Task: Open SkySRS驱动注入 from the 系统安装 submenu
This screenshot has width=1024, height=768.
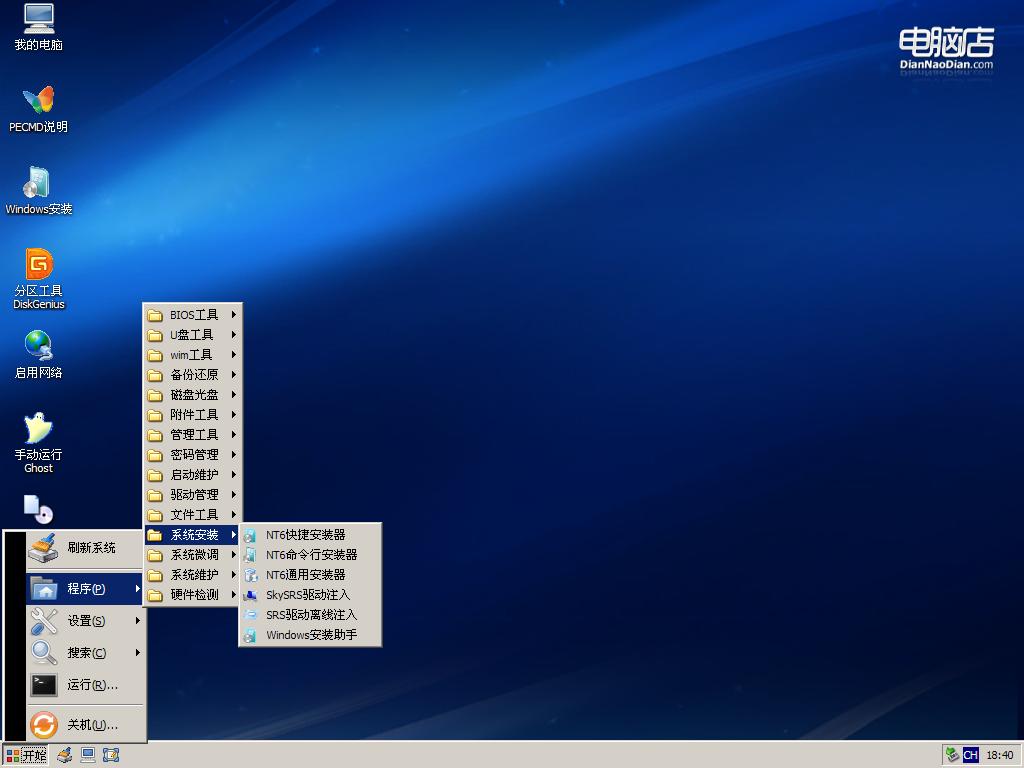Action: pyautogui.click(x=308, y=594)
